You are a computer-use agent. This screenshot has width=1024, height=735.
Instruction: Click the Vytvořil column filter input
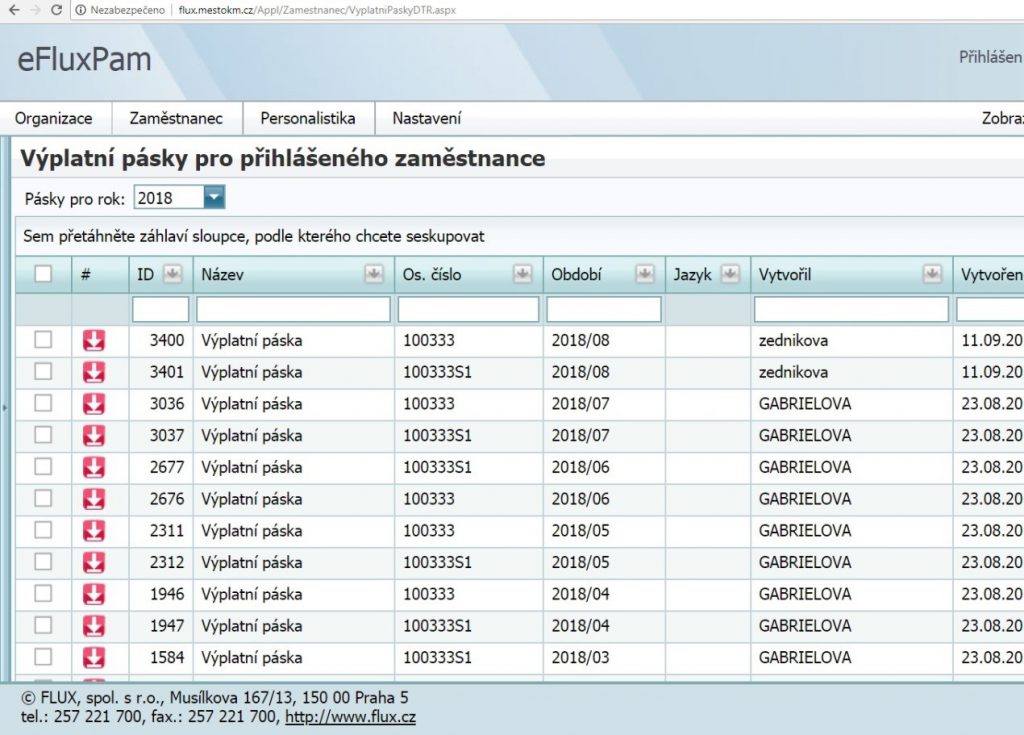(x=850, y=310)
